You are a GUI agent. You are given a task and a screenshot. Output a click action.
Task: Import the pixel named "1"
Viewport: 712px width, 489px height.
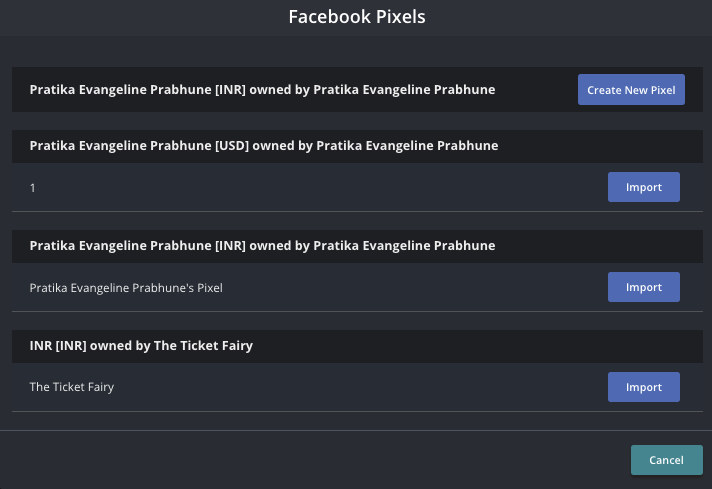click(643, 187)
